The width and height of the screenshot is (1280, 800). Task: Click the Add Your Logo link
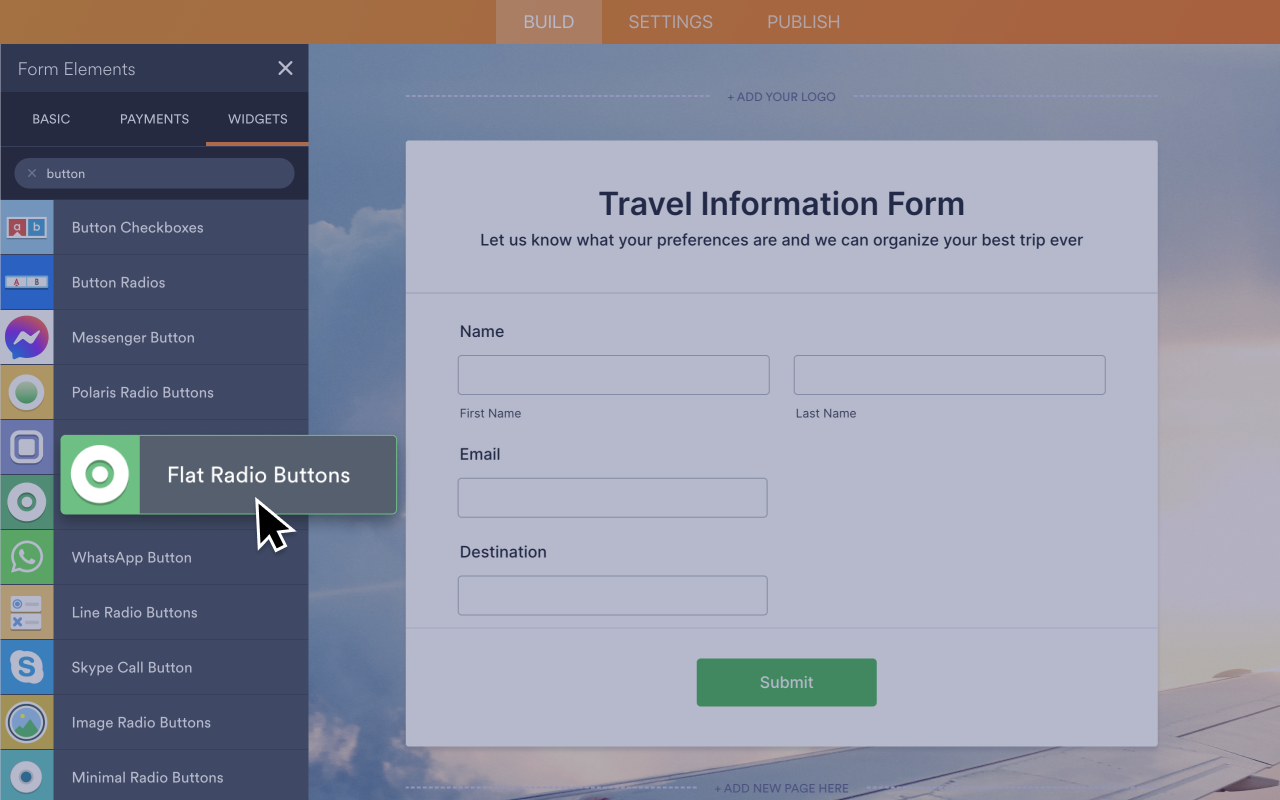pos(781,96)
